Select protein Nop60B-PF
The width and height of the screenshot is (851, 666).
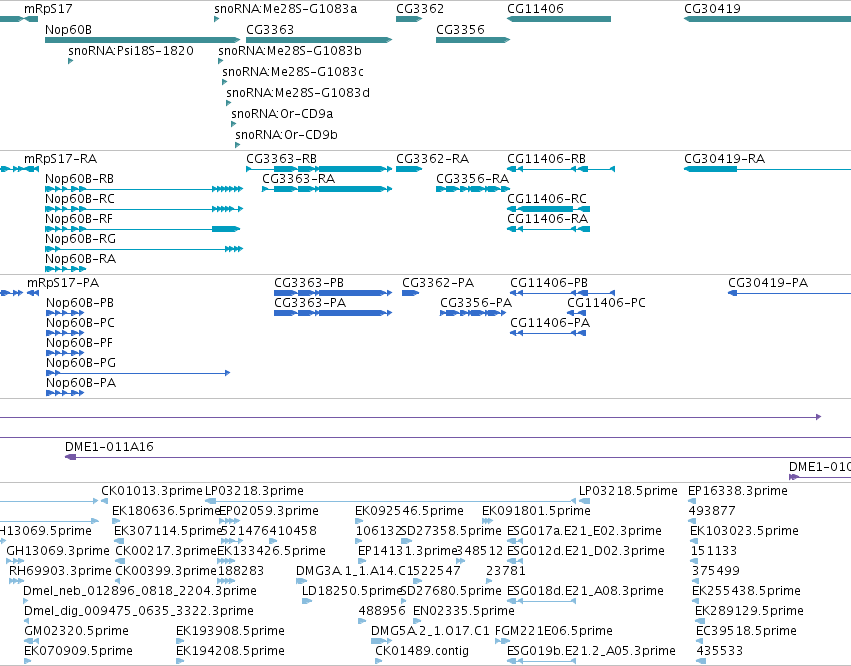coord(79,343)
